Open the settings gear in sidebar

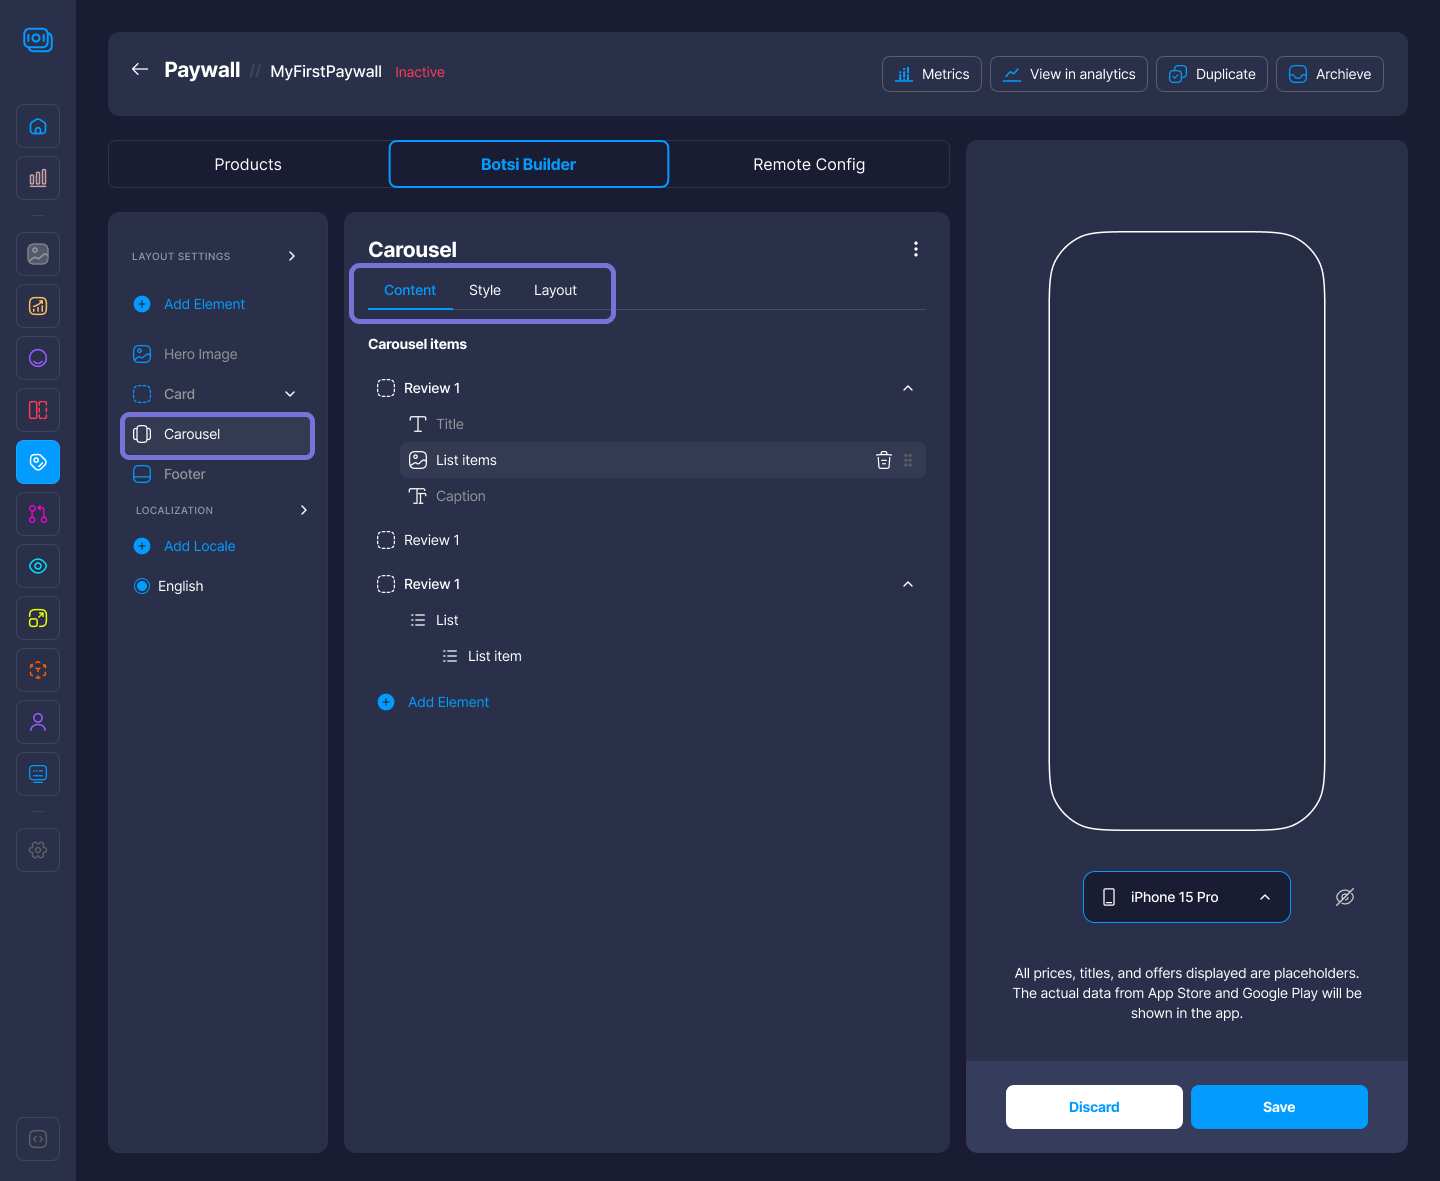(x=38, y=850)
